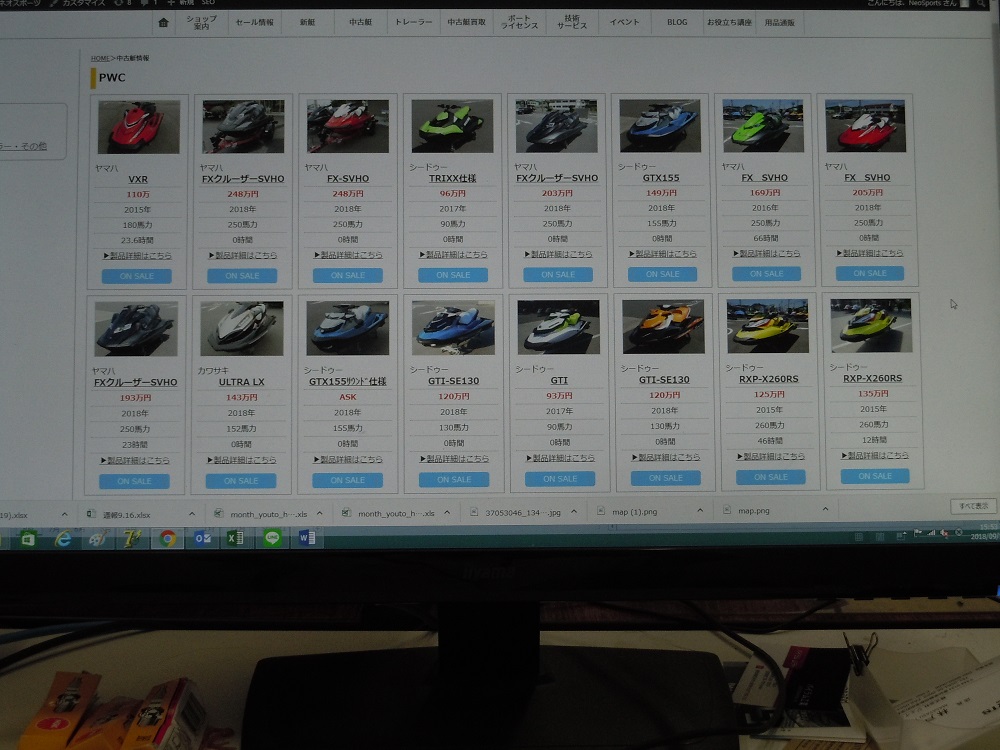Go to the site home icon
1000x750 pixels.
[x=163, y=23]
